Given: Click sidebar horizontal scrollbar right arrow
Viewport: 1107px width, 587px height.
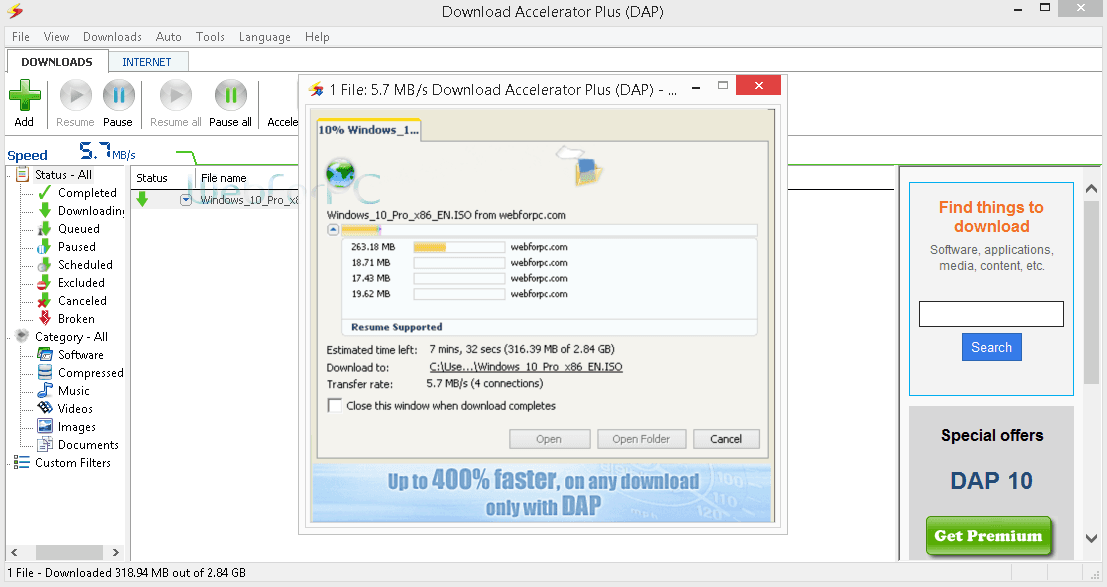Looking at the screenshot, I should coord(116,552).
